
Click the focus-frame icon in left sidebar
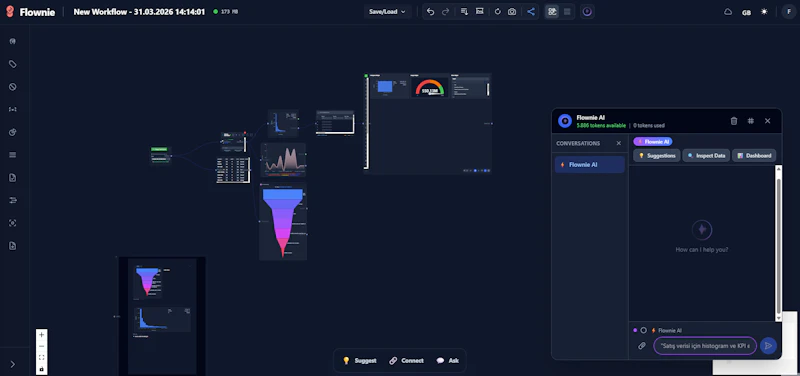(x=13, y=223)
